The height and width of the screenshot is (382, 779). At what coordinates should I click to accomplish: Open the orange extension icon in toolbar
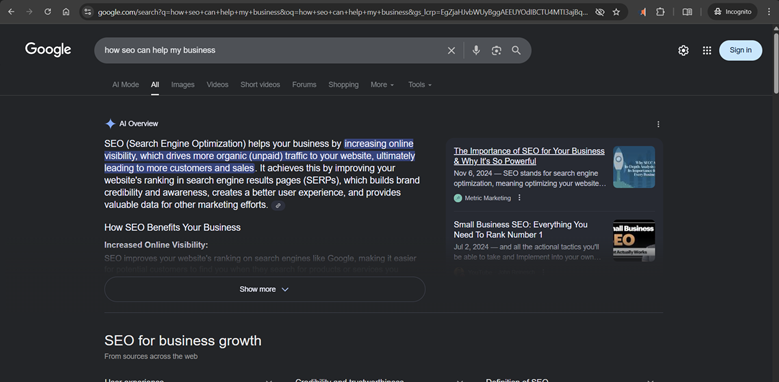[x=643, y=12]
